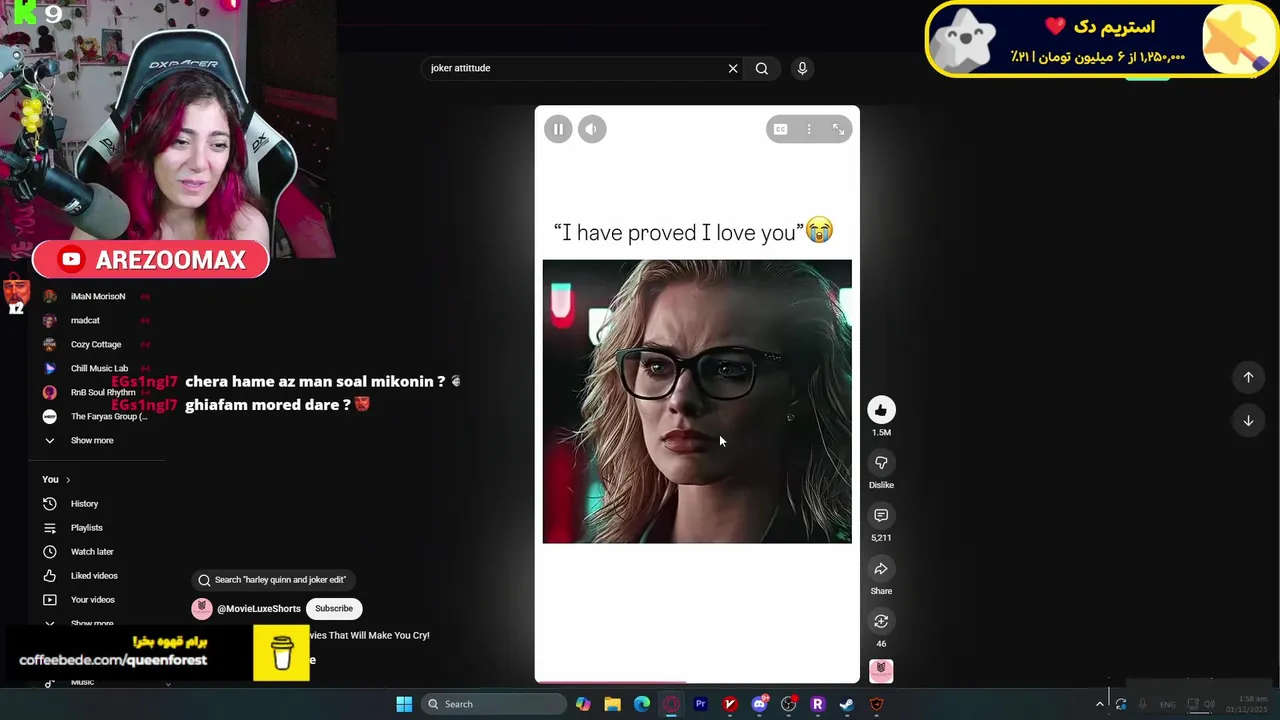Go to the previous Short with up arrow
This screenshot has height=720, width=1280.
(1248, 377)
